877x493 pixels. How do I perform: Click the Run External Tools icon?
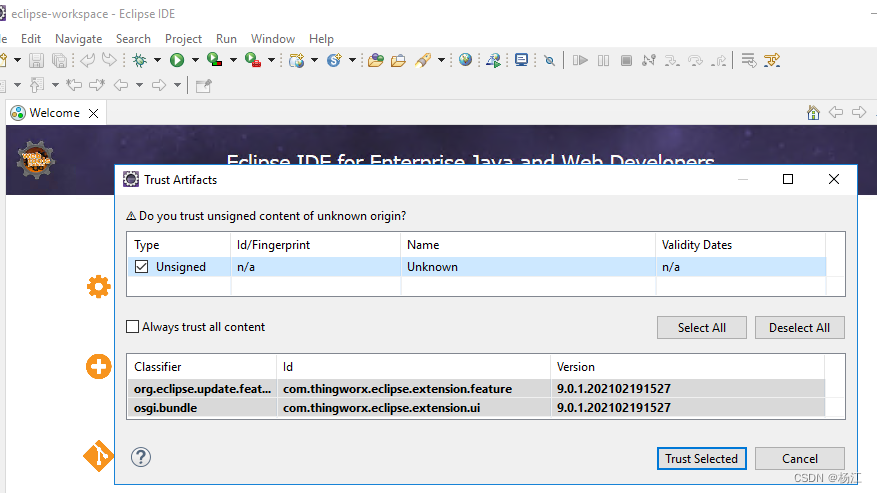point(253,60)
